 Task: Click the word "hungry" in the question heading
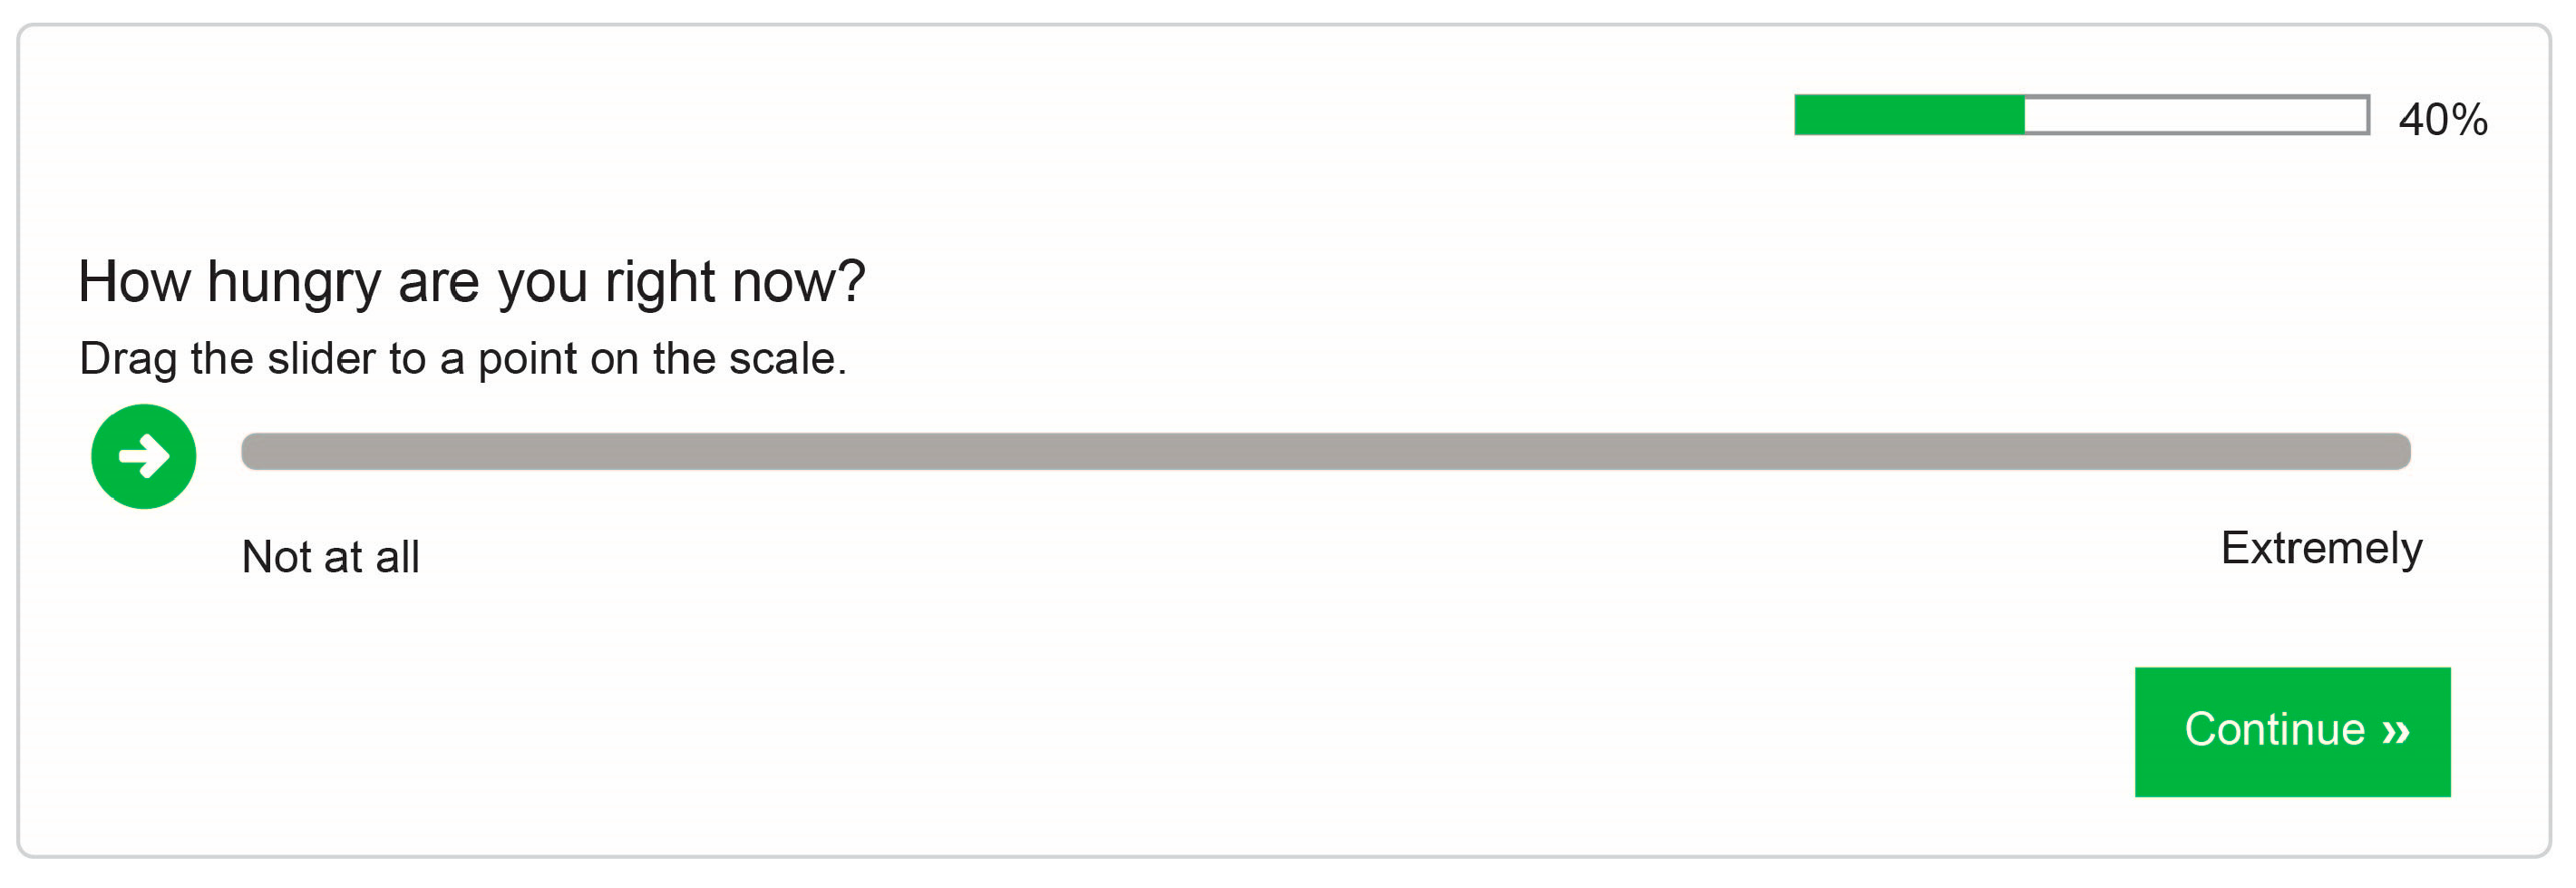point(294,282)
